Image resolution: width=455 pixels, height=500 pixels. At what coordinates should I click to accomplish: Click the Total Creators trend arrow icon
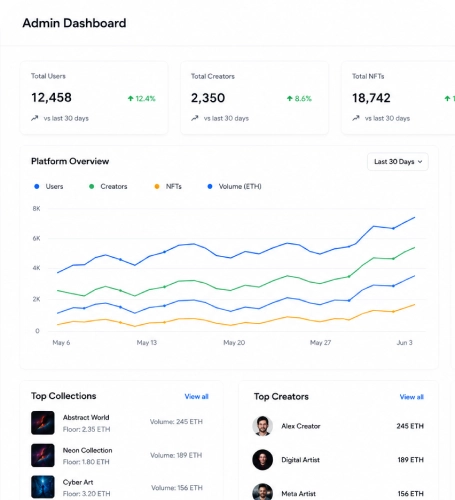click(195, 118)
